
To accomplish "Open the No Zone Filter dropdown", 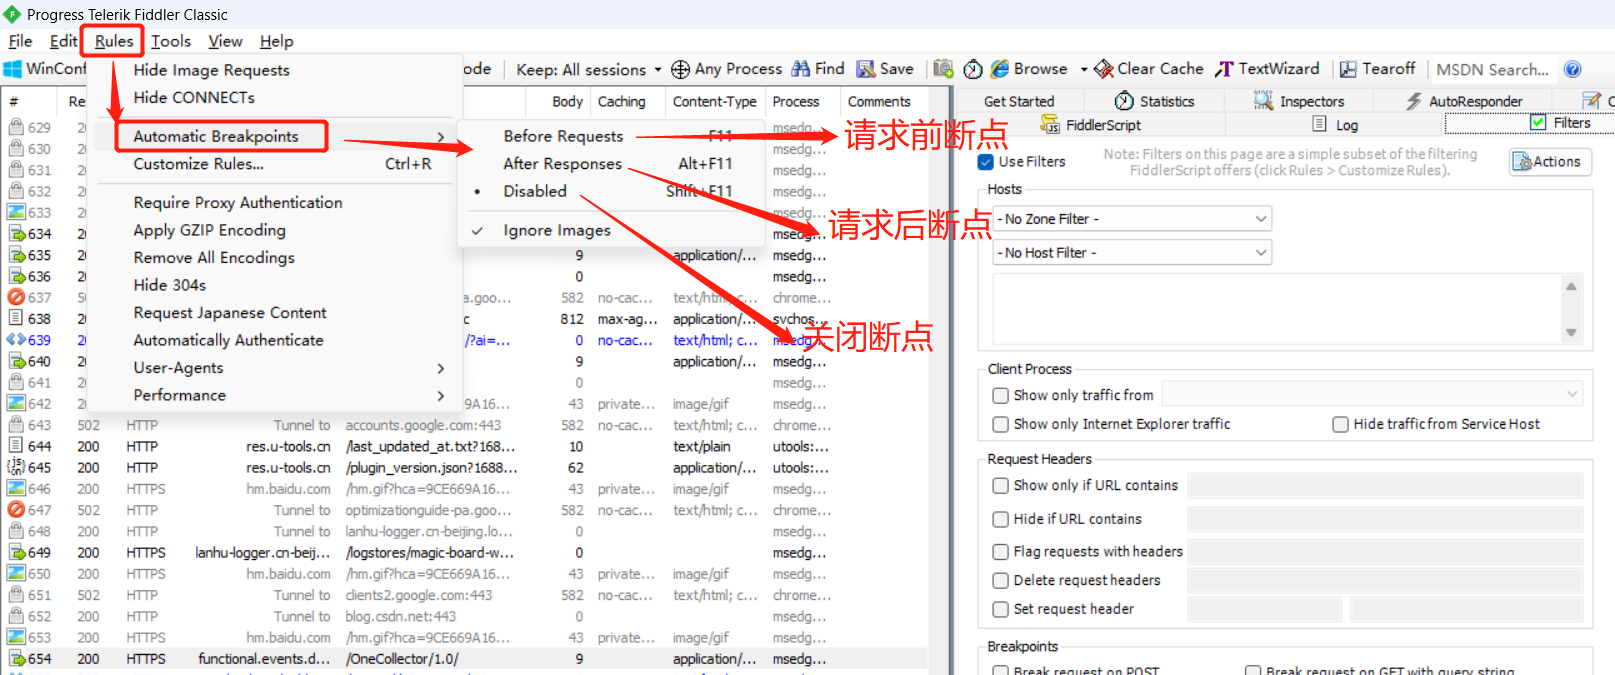I will (x=1132, y=219).
